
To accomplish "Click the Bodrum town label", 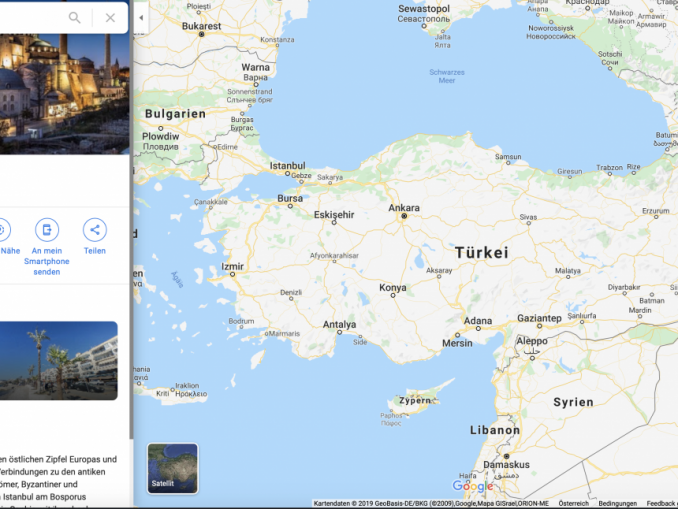I will tap(241, 321).
